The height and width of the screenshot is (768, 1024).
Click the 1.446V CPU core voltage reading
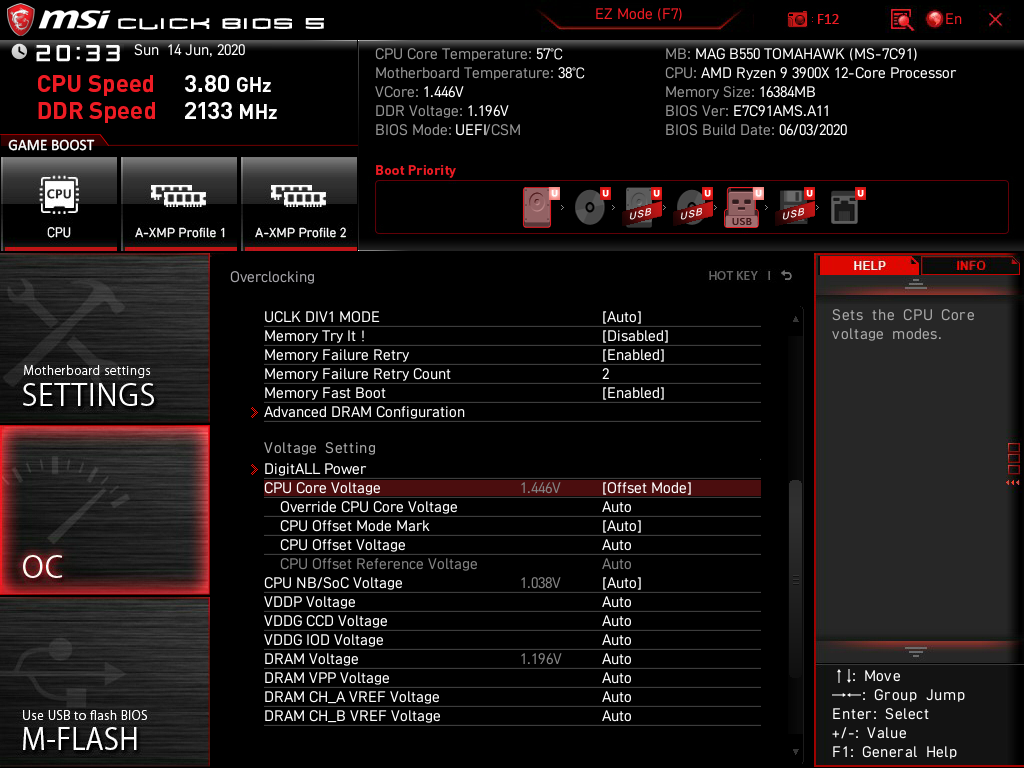tap(540, 488)
